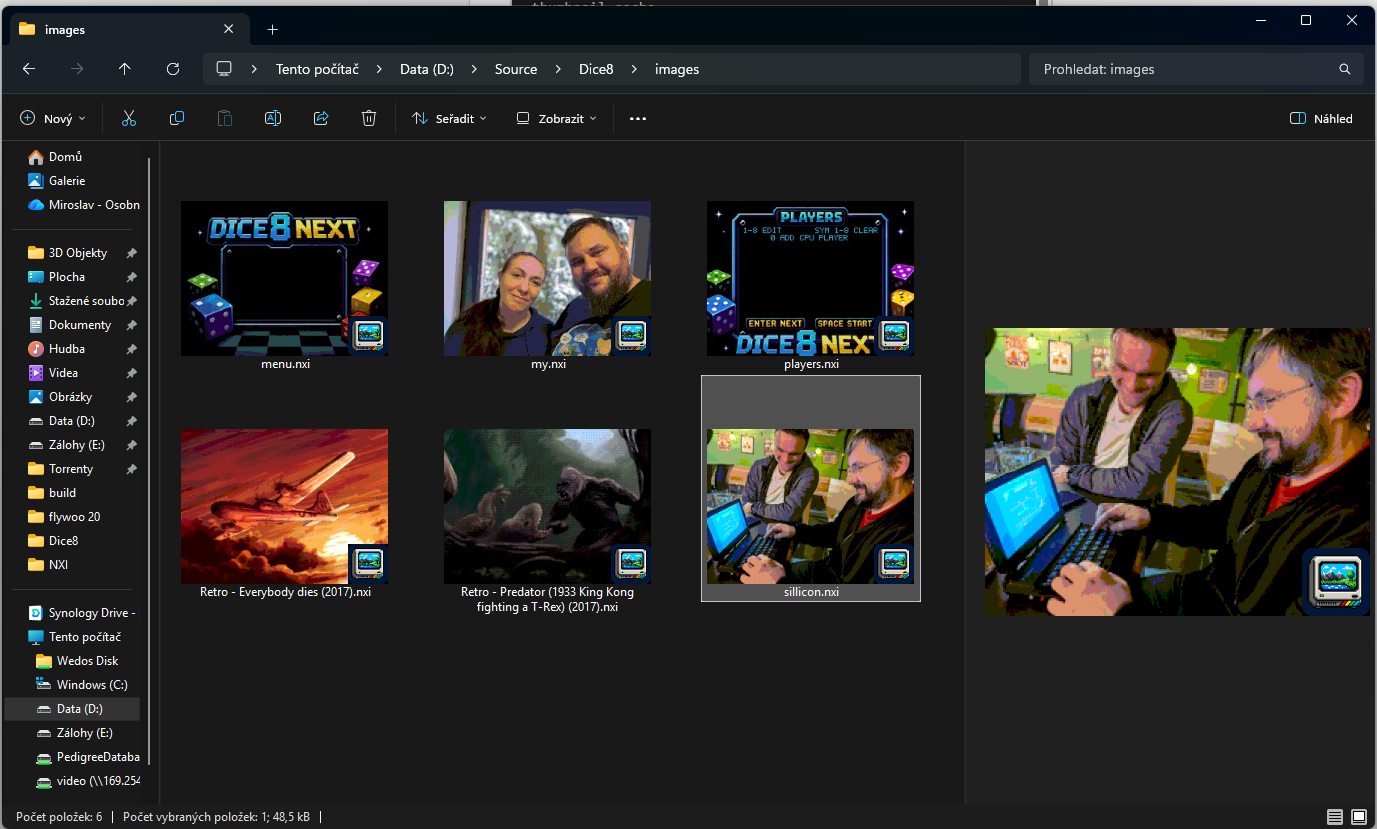Open the 3D Objekty pinned folder

pos(77,253)
